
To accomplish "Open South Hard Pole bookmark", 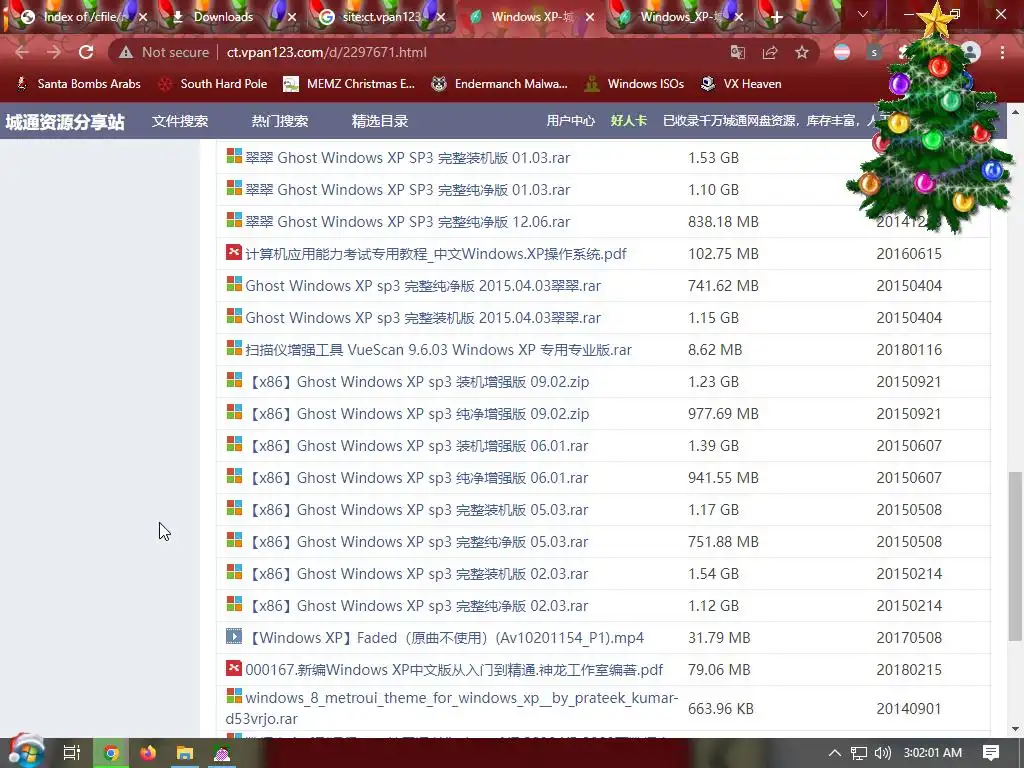I will (213, 84).
